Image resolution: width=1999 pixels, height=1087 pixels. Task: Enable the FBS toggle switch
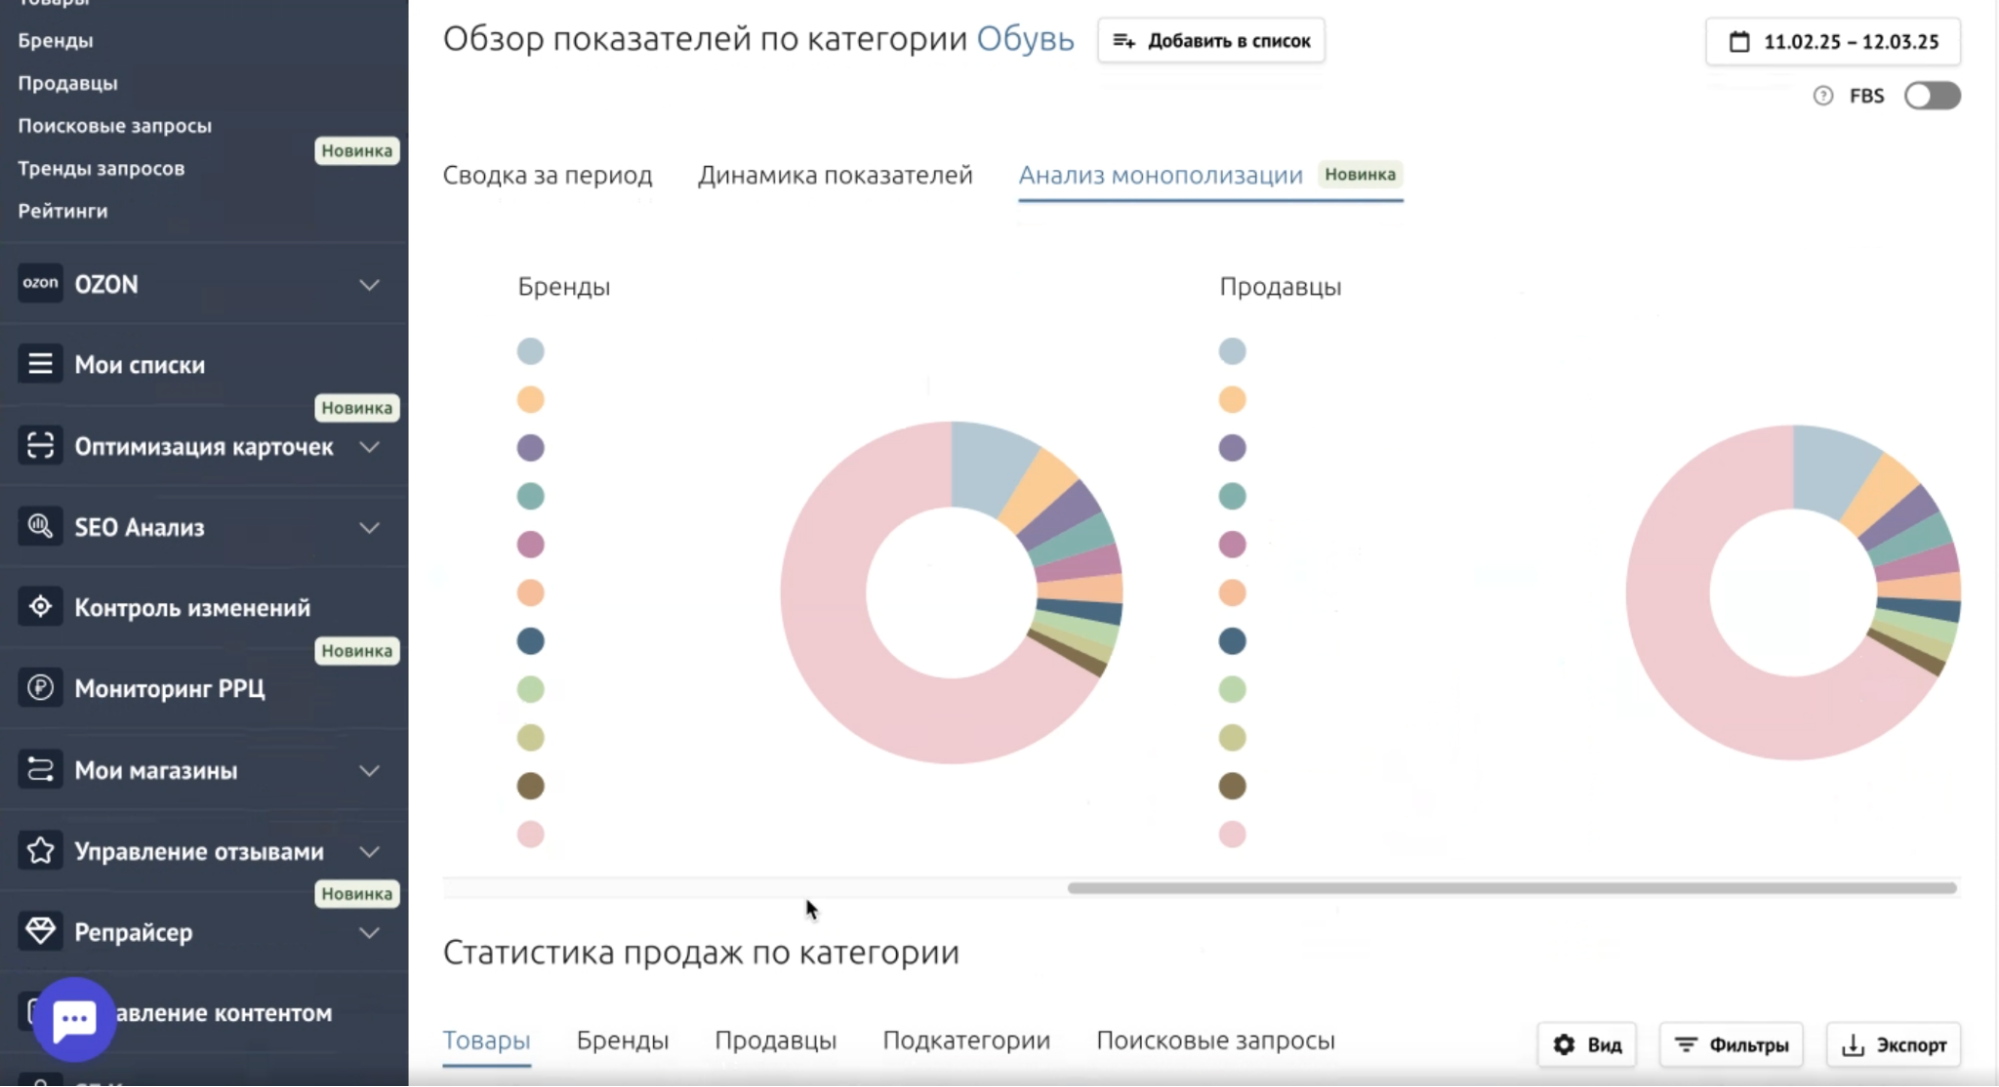point(1932,95)
